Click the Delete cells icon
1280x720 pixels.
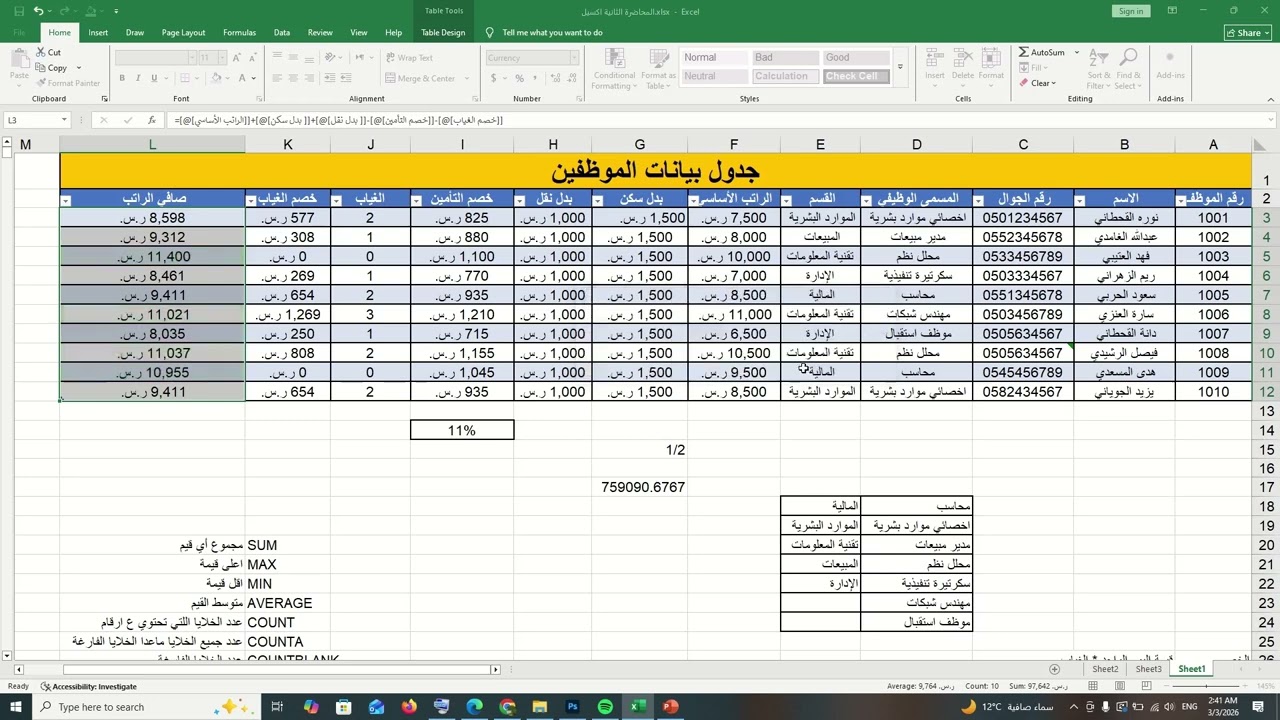[x=962, y=58]
